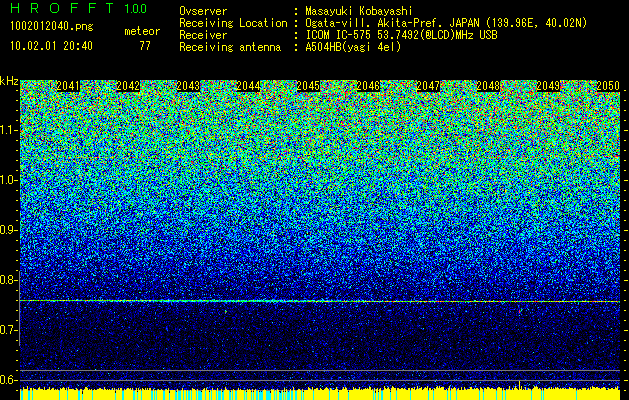Screen dimensions: 629x400
Task: Click the meteor count value 77
Action: pyautogui.click(x=145, y=46)
